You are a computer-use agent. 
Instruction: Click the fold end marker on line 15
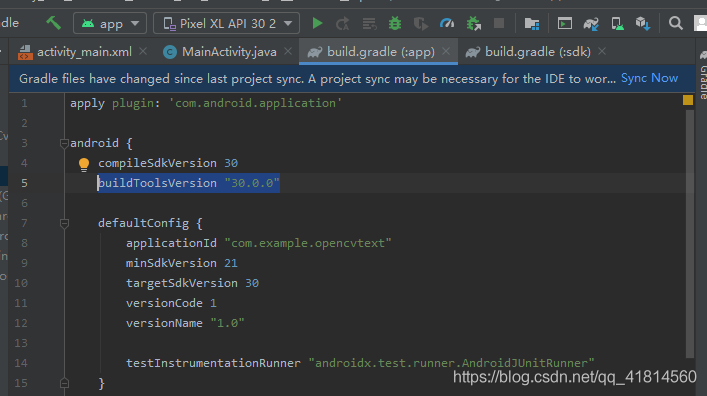point(64,383)
